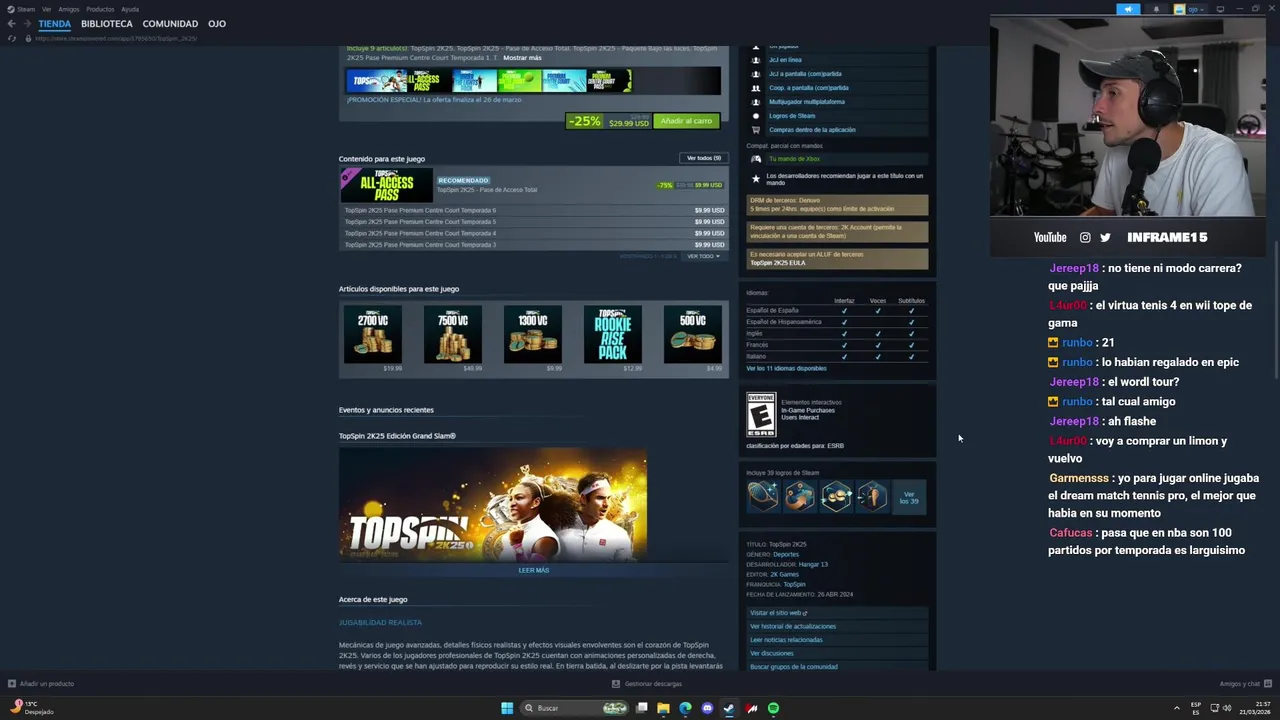Expand event description with LEER MÁS
The width and height of the screenshot is (1280, 720).
tap(533, 570)
